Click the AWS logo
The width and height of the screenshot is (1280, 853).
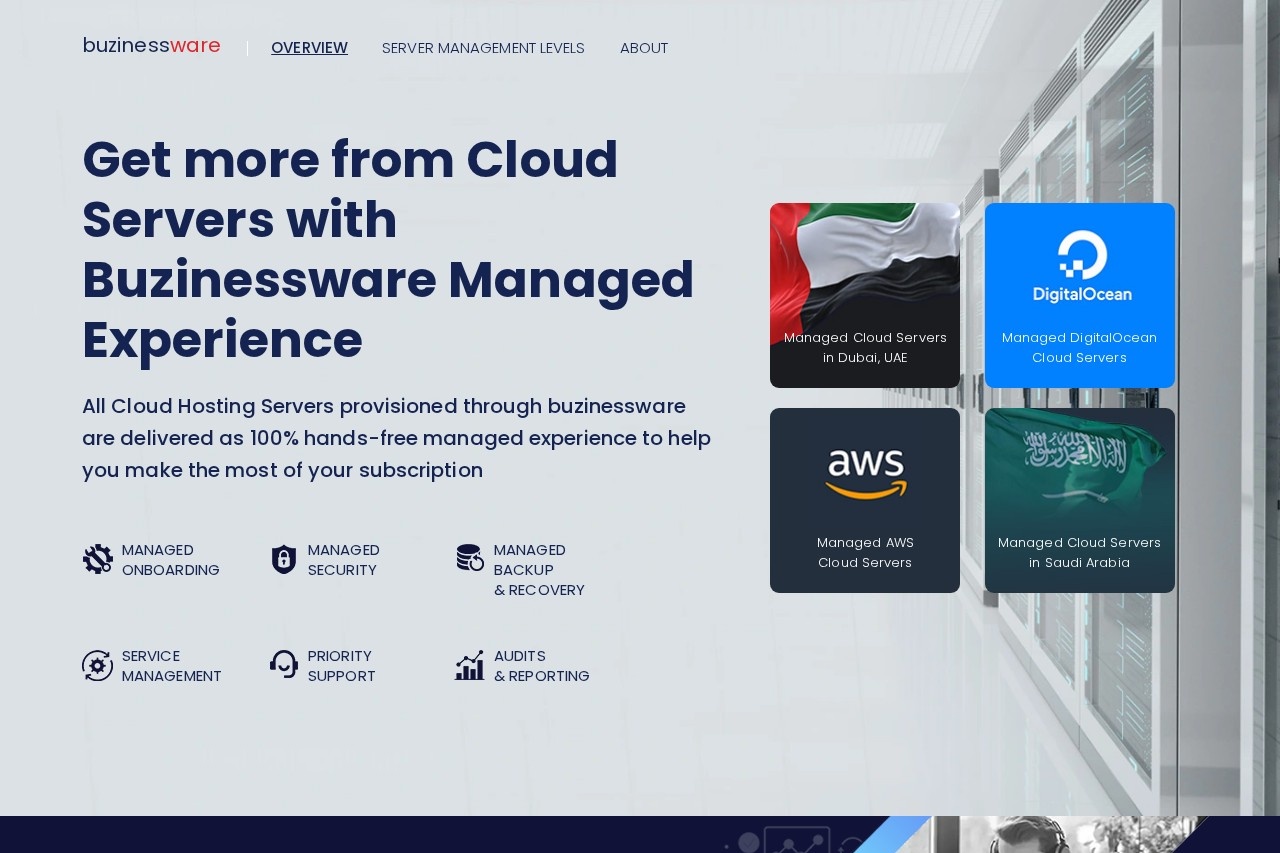[865, 474]
